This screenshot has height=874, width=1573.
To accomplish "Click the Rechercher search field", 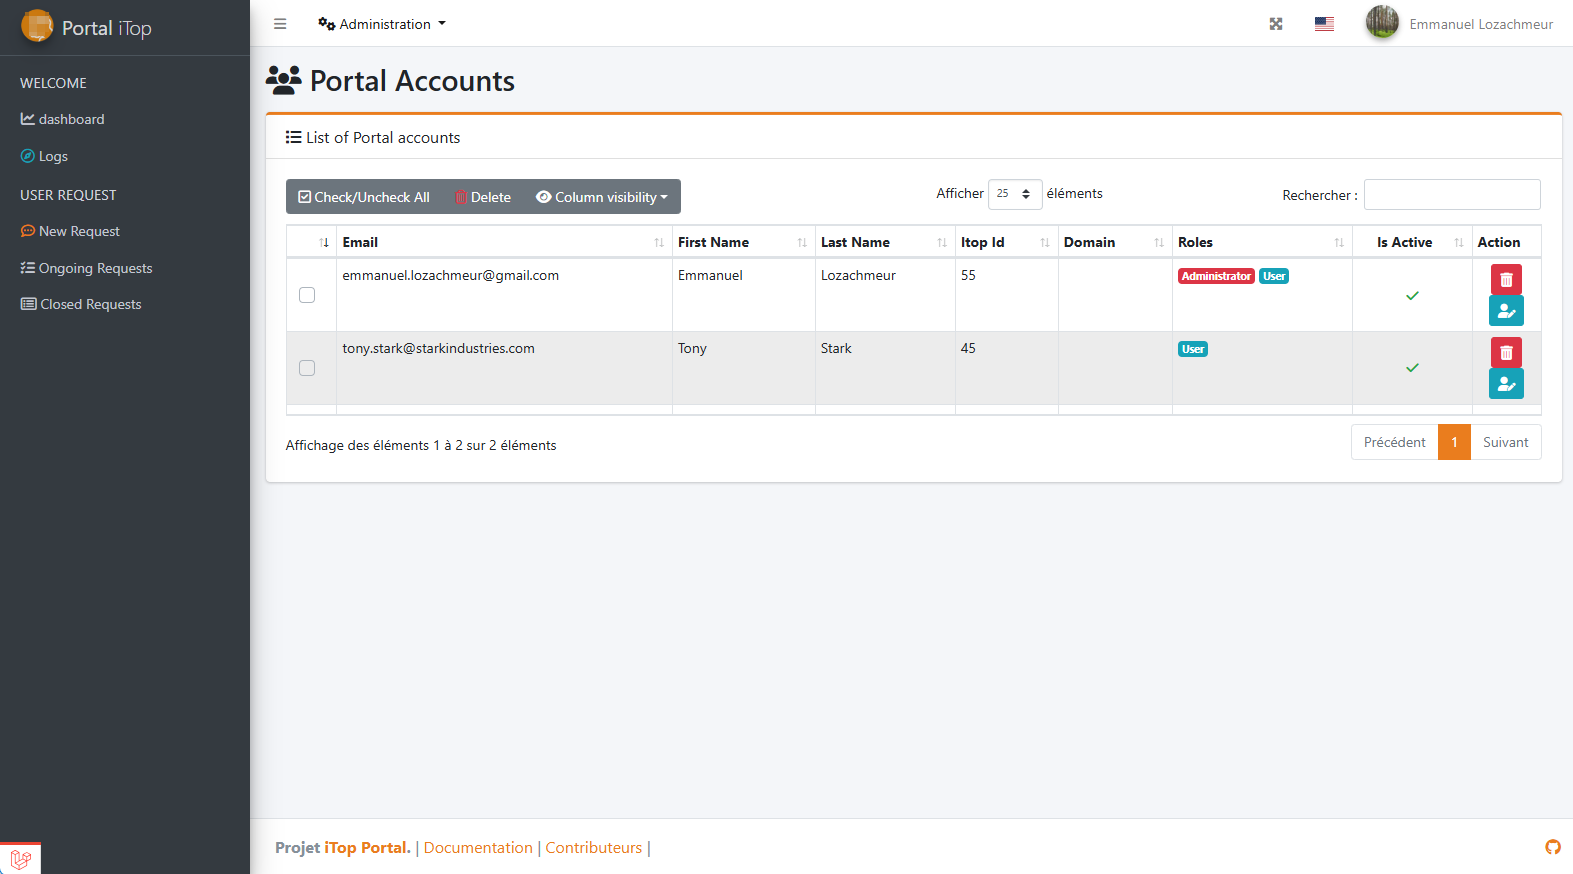I will point(1451,195).
